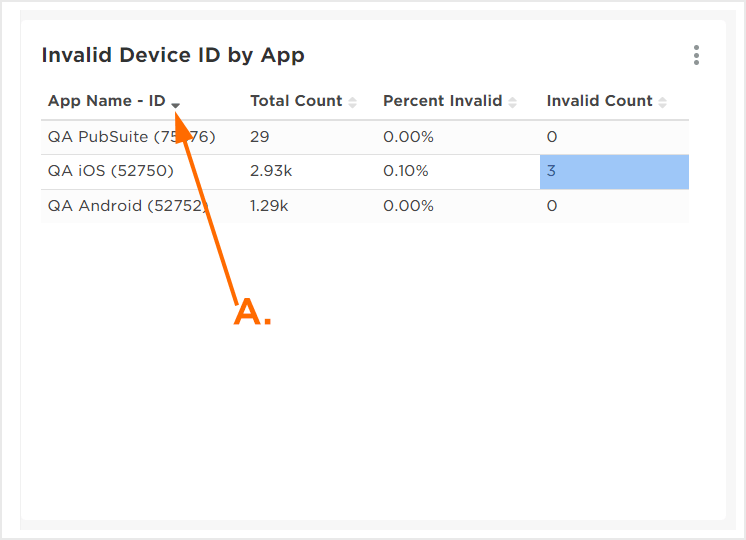
Task: Click QA Android's invalid count cell
Action: pyautogui.click(x=552, y=206)
